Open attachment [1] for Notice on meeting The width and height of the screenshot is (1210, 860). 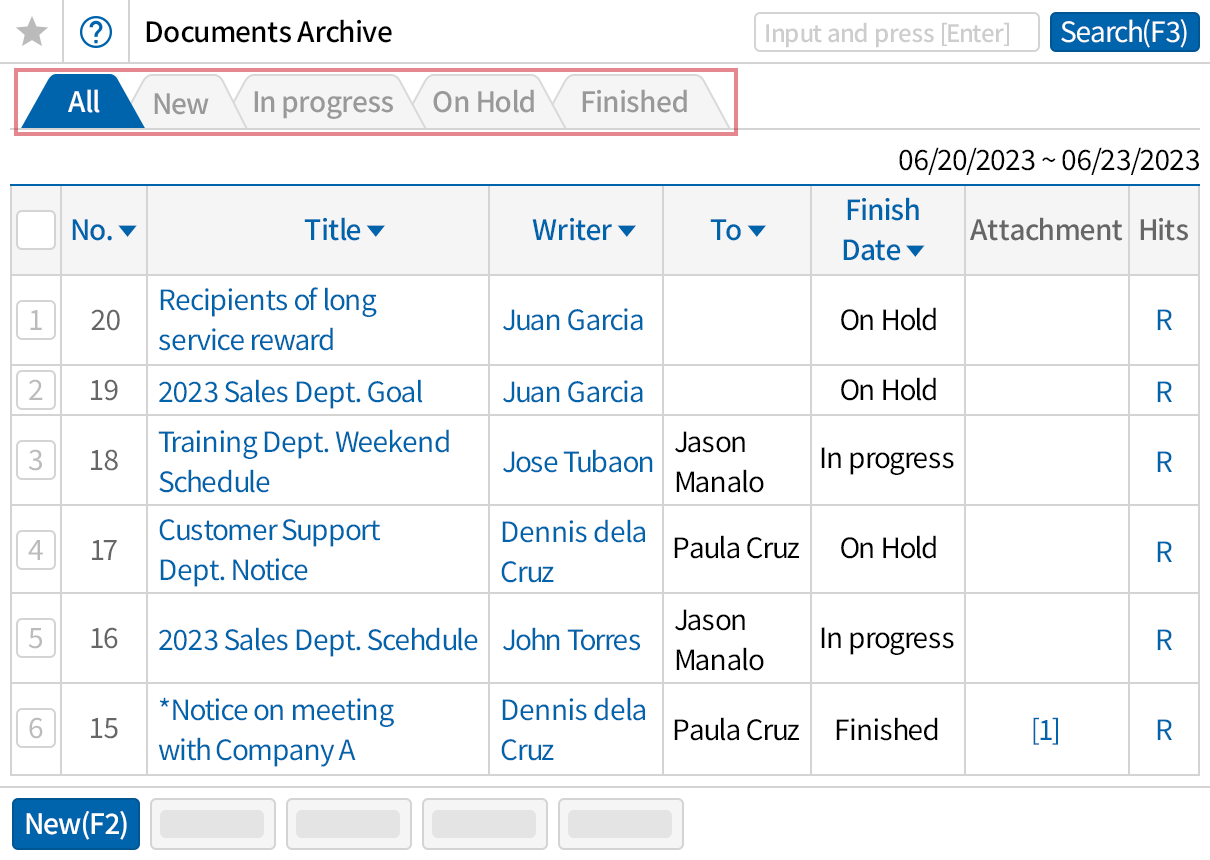1046,730
